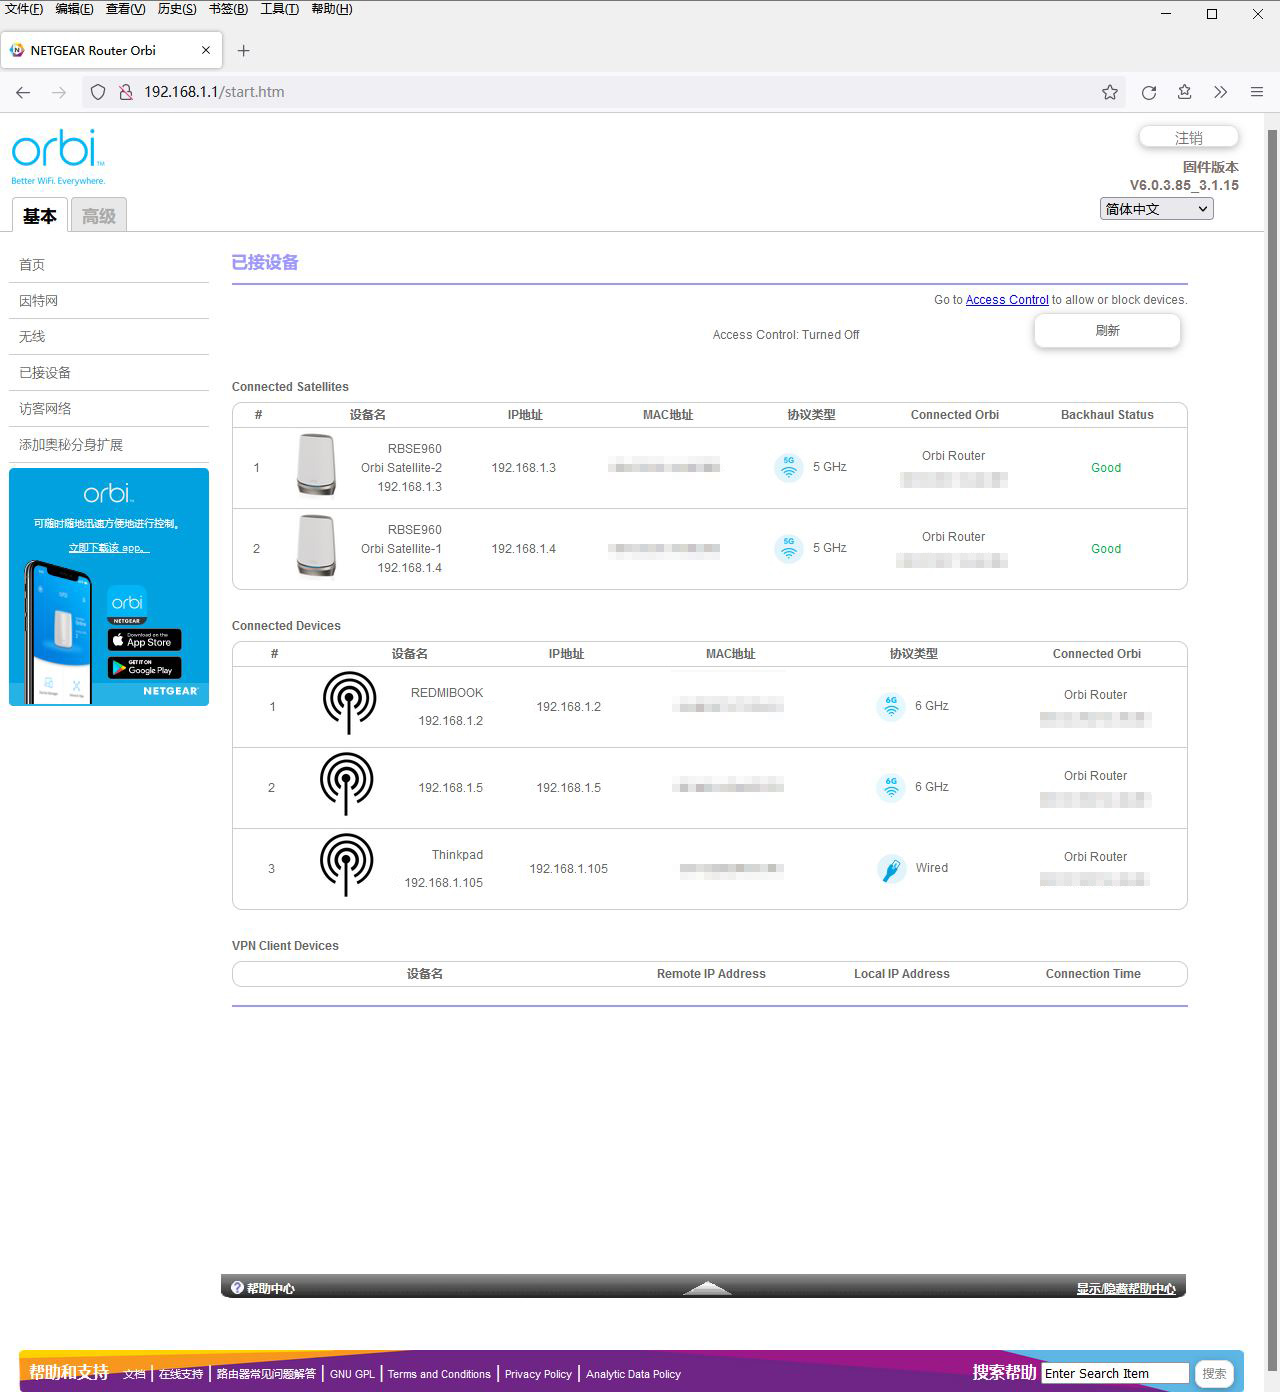This screenshot has height=1392, width=1280.
Task: Click the Orbi Satellite-2 device image
Action: point(316,464)
